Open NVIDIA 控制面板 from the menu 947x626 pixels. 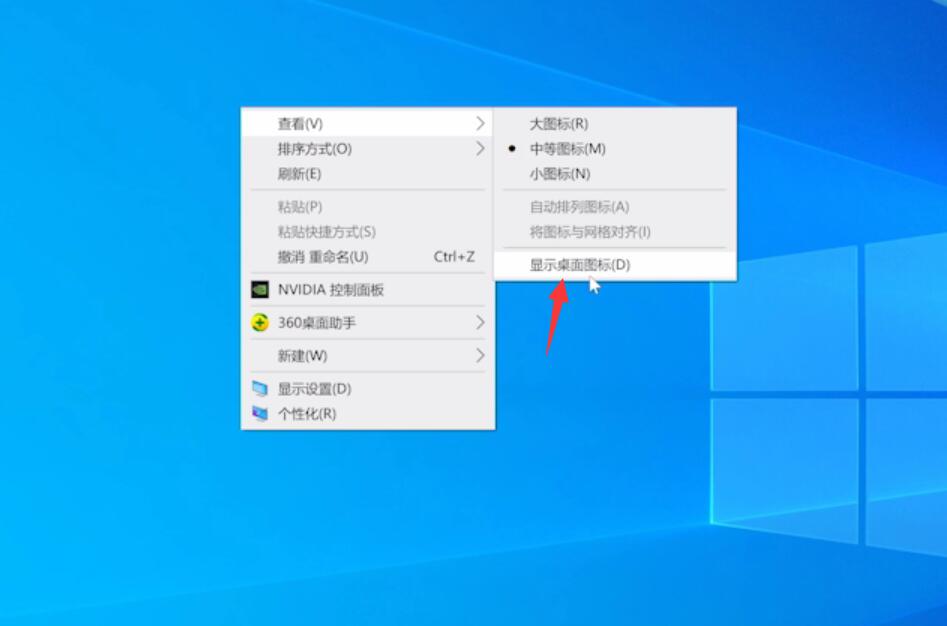coord(368,290)
